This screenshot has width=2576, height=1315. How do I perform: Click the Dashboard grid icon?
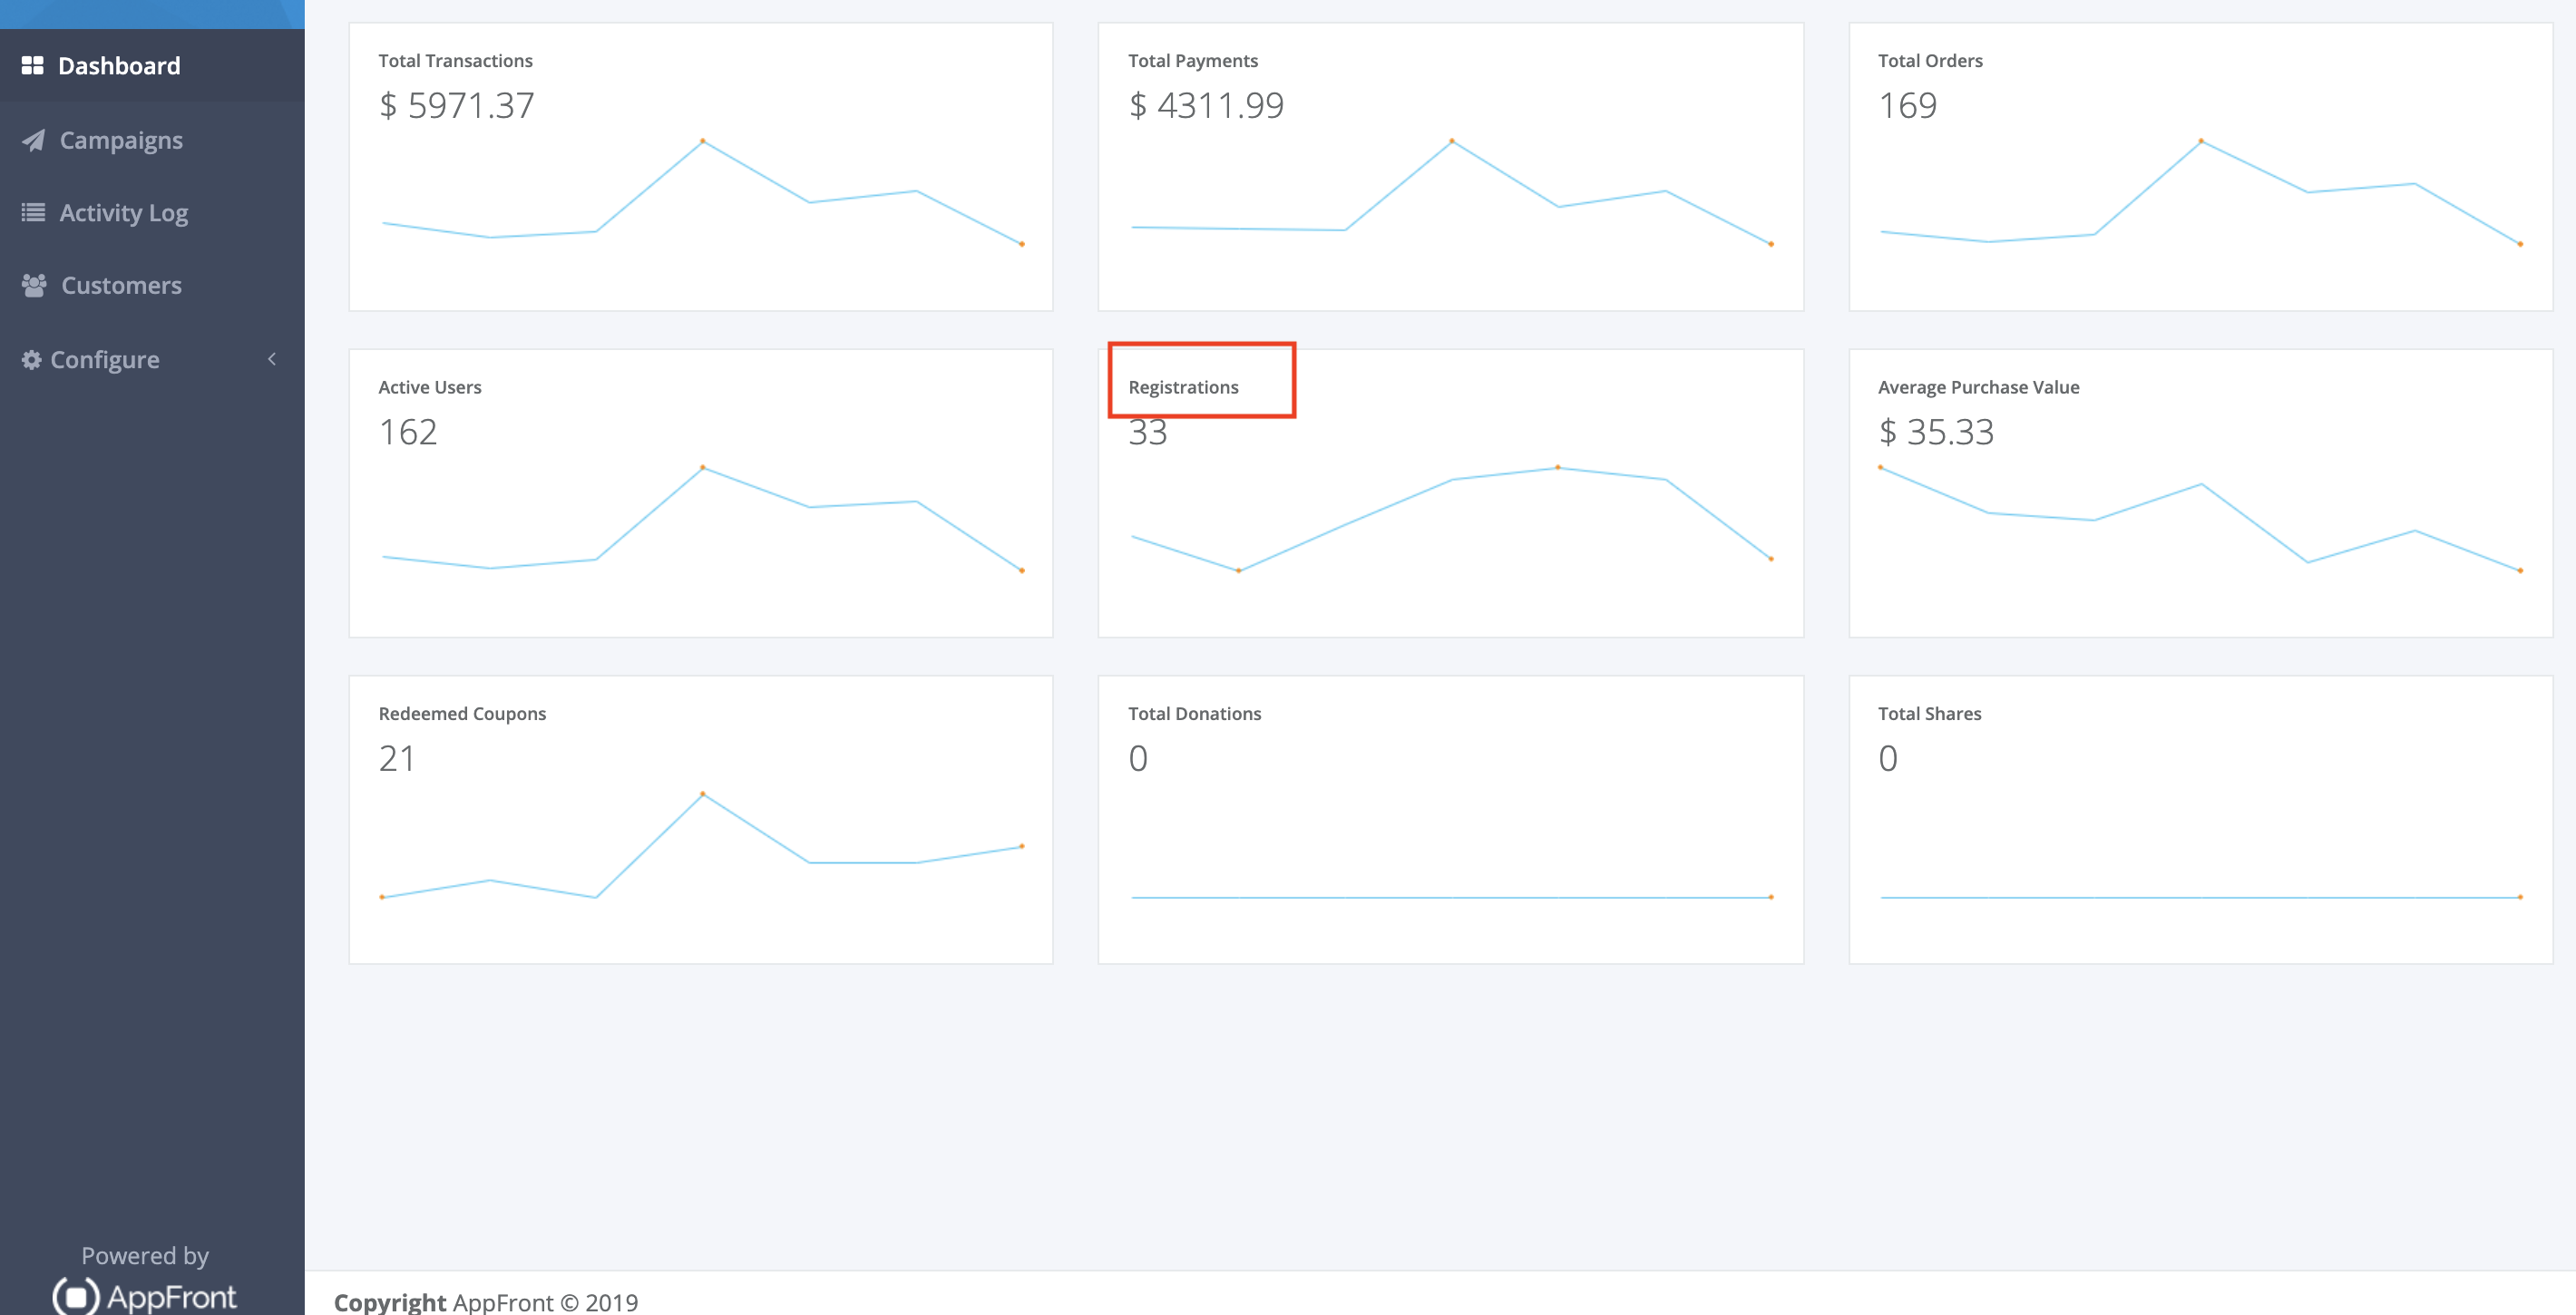tap(32, 66)
